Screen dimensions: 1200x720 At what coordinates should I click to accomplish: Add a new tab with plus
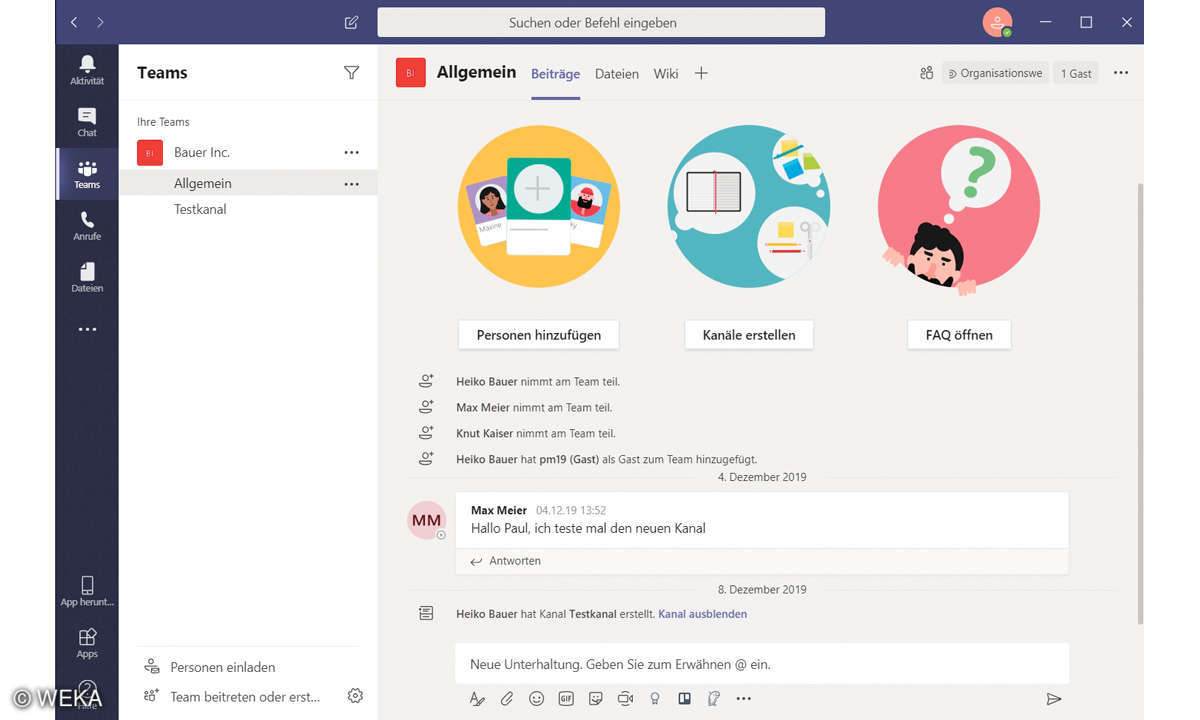click(x=701, y=73)
